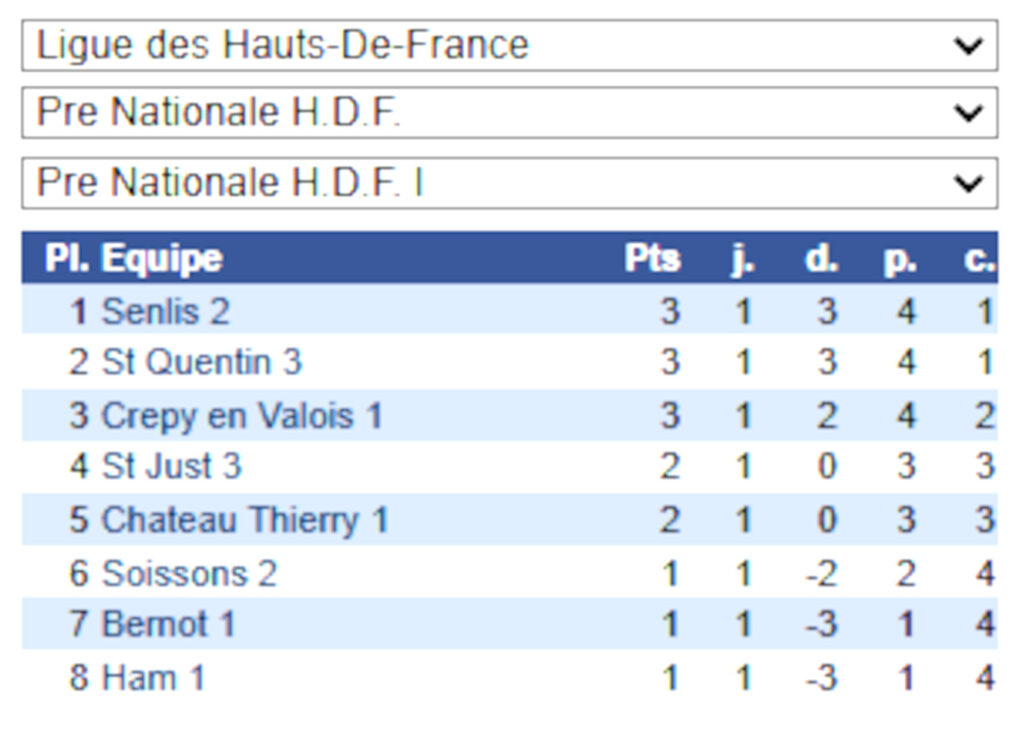Click the p. column header
The image size is (1024, 730).
point(900,258)
